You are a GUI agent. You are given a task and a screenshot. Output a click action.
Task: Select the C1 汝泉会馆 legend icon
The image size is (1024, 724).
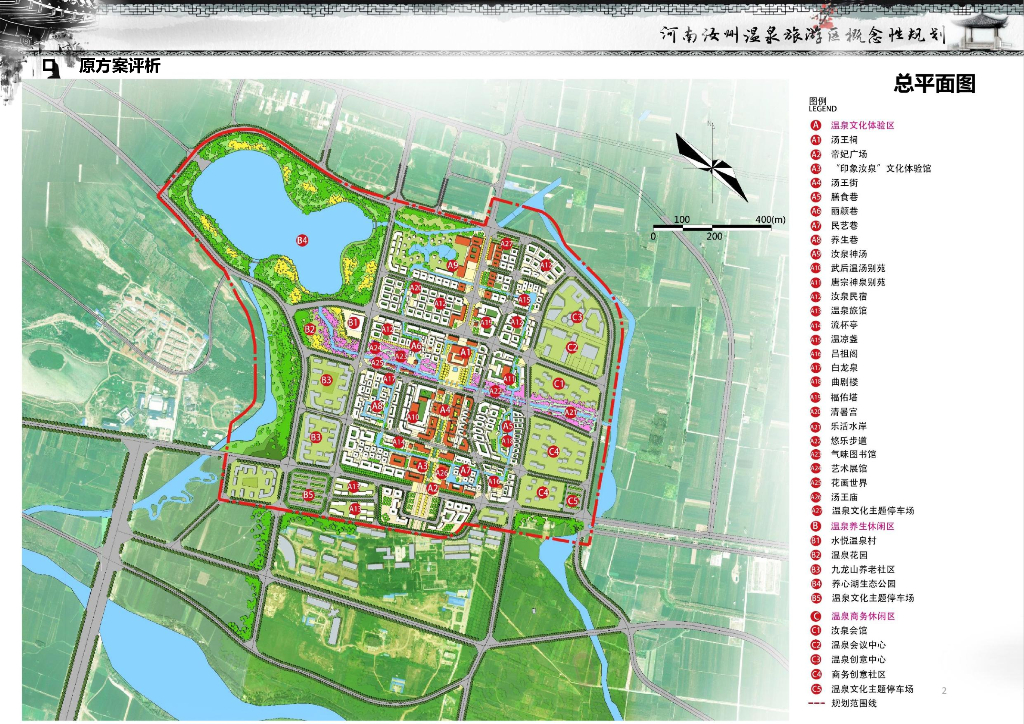tap(816, 631)
